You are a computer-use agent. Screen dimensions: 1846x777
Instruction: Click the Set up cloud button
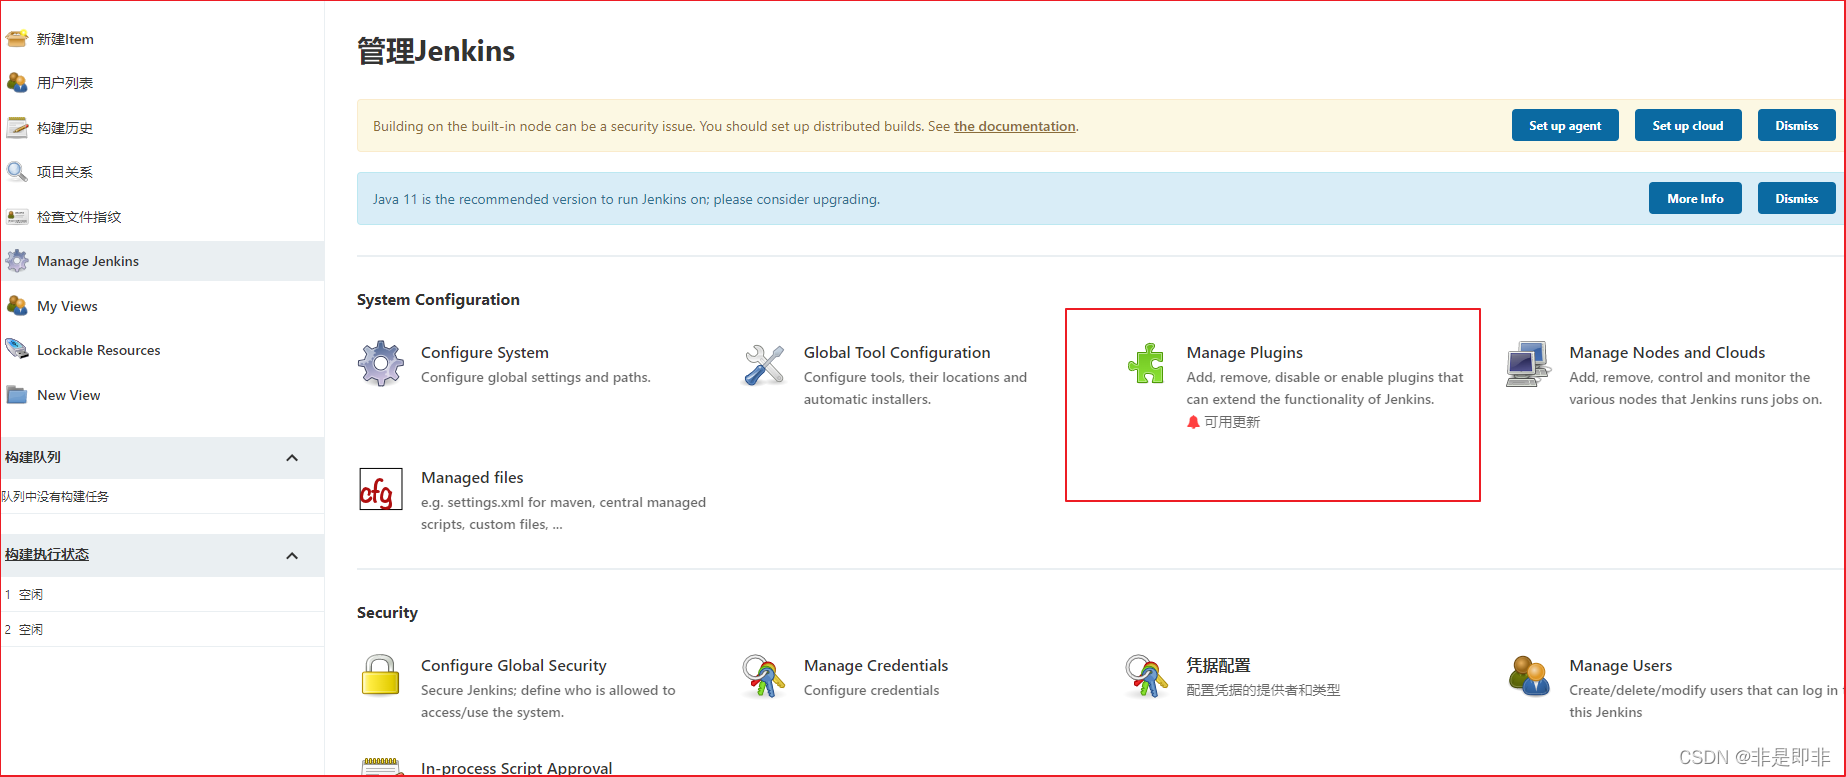tap(1688, 126)
